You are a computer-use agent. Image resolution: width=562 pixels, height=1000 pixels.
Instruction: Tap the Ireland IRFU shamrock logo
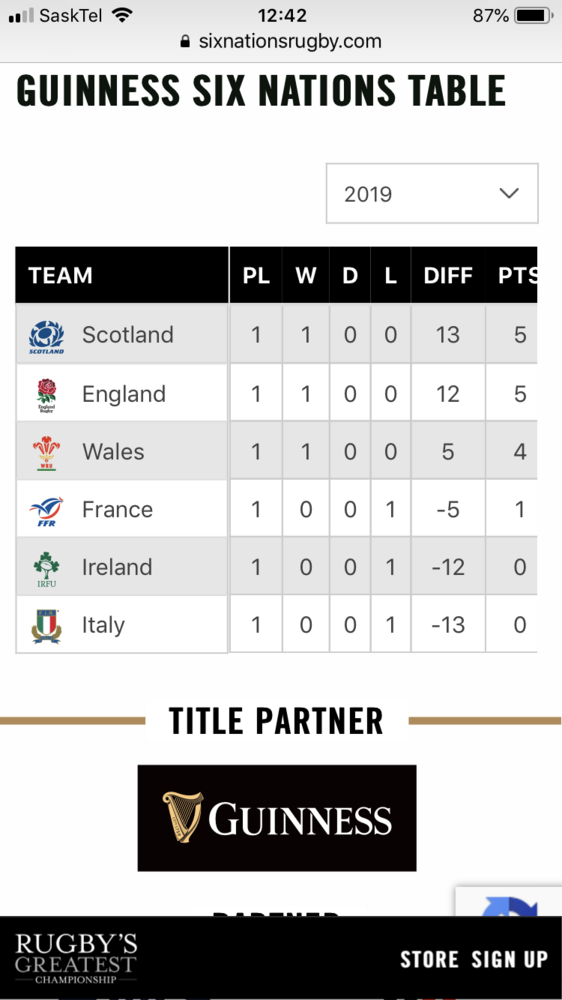pos(46,569)
